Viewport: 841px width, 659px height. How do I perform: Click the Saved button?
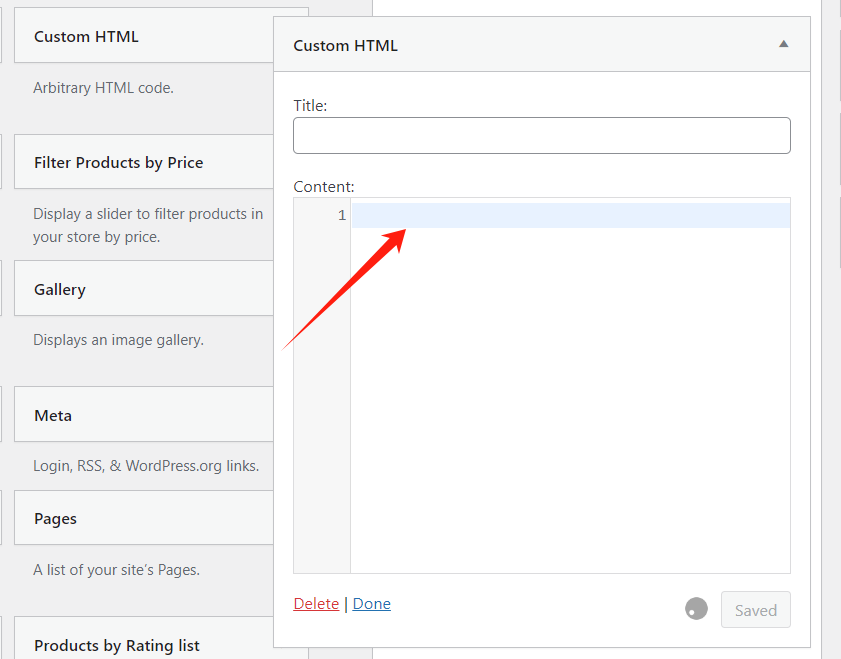[755, 610]
